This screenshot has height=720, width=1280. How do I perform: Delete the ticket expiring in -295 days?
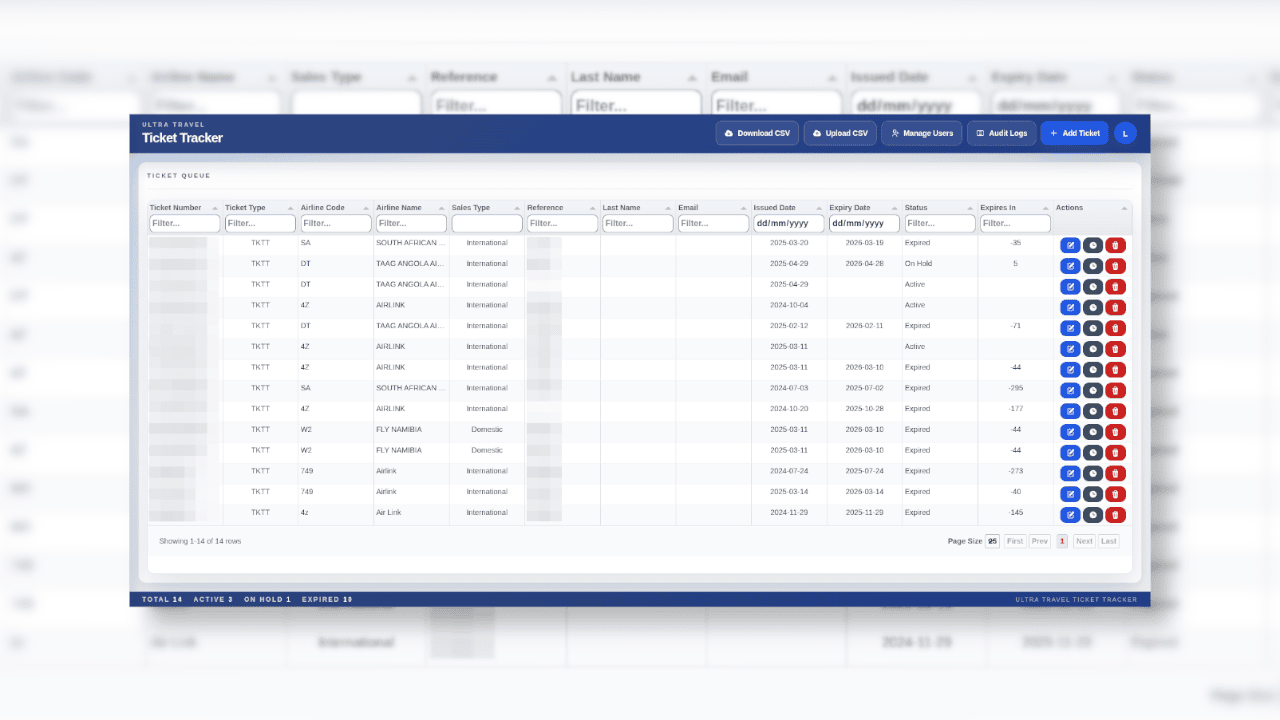pos(1116,390)
